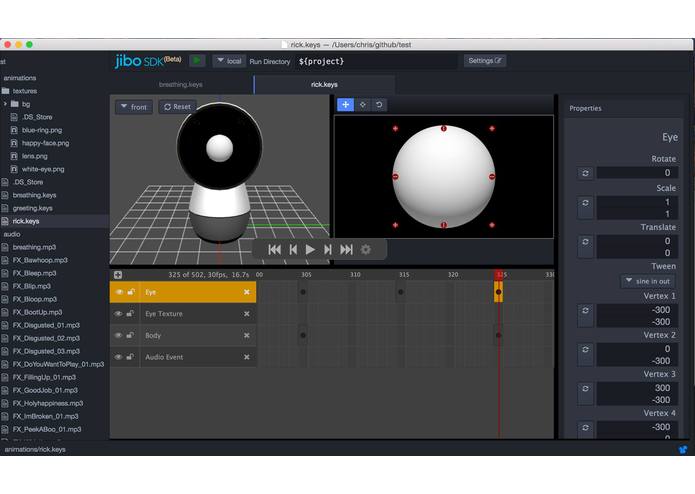
Task: Reset the Vertex 2 values
Action: tap(586, 354)
